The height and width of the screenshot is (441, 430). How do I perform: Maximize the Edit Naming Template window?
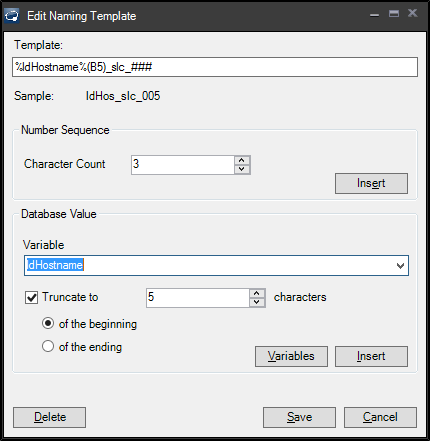click(x=394, y=13)
